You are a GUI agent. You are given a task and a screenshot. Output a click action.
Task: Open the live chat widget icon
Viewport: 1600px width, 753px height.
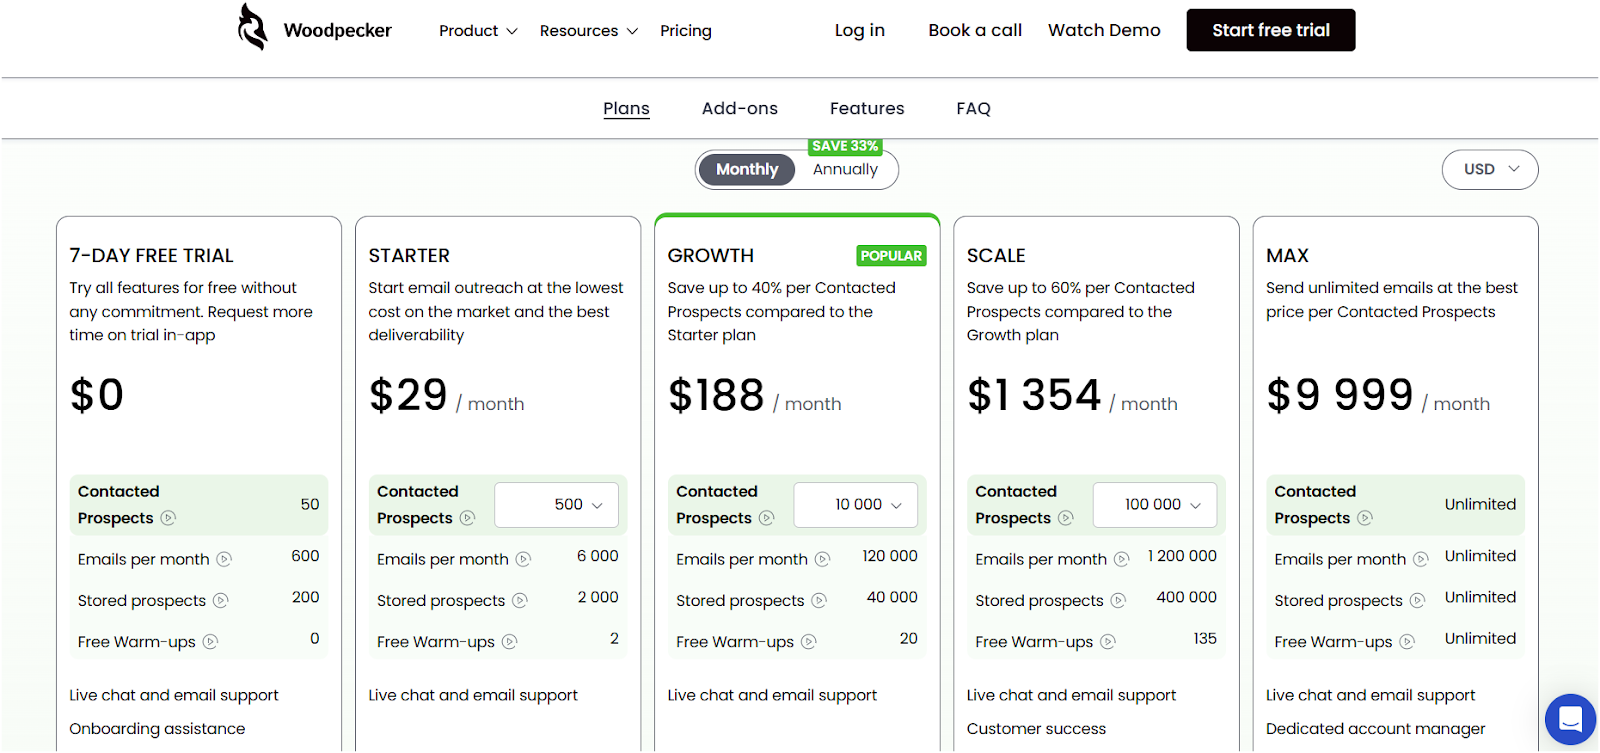[x=1570, y=719]
